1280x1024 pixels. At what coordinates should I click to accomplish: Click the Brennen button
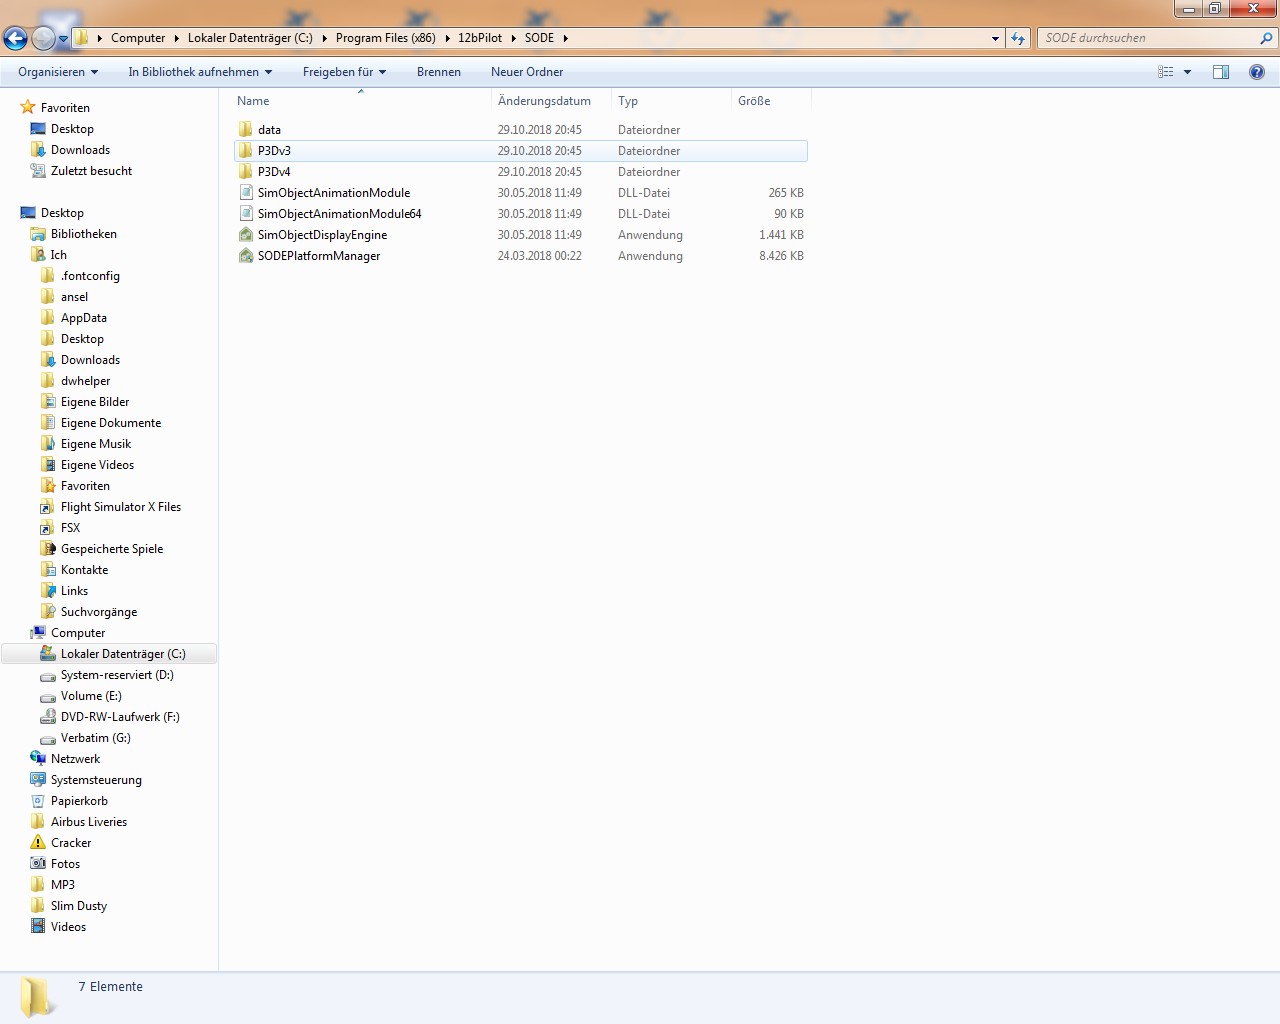[438, 72]
